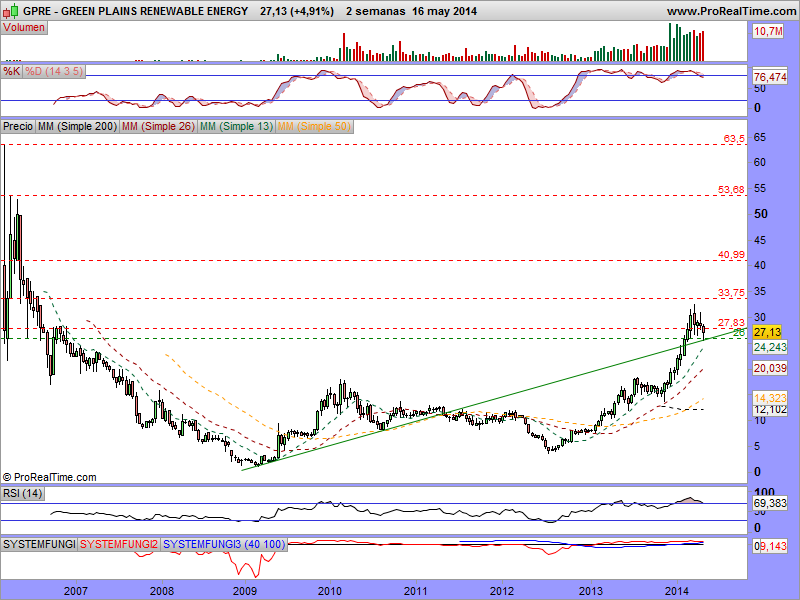800x600 pixels.
Task: Click the 2008 year label on time axis
Action: [x=162, y=591]
